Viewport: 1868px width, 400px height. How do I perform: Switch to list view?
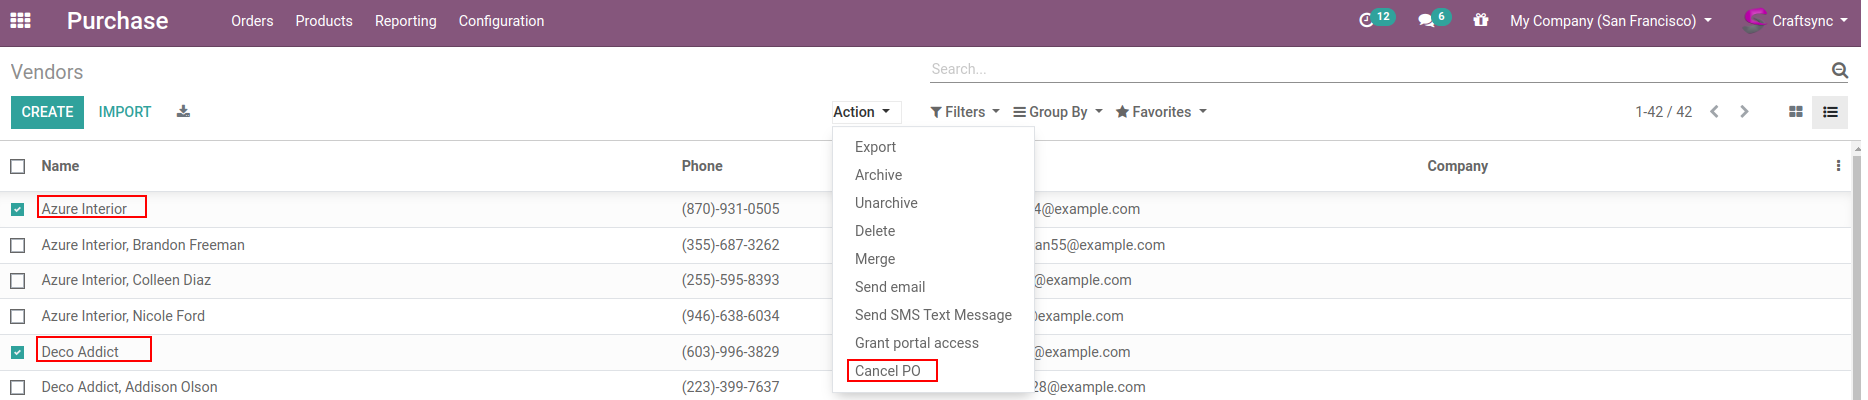[x=1830, y=112]
